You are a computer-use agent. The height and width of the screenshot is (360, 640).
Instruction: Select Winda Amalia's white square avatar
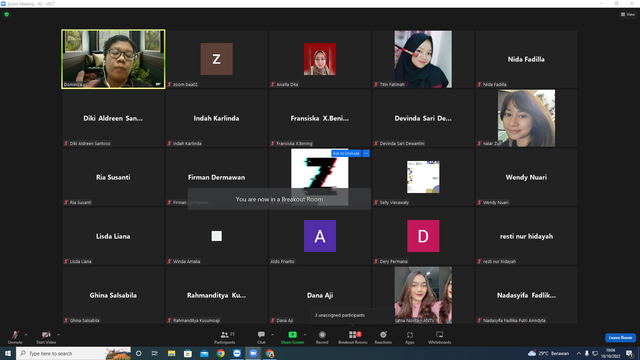[216, 236]
